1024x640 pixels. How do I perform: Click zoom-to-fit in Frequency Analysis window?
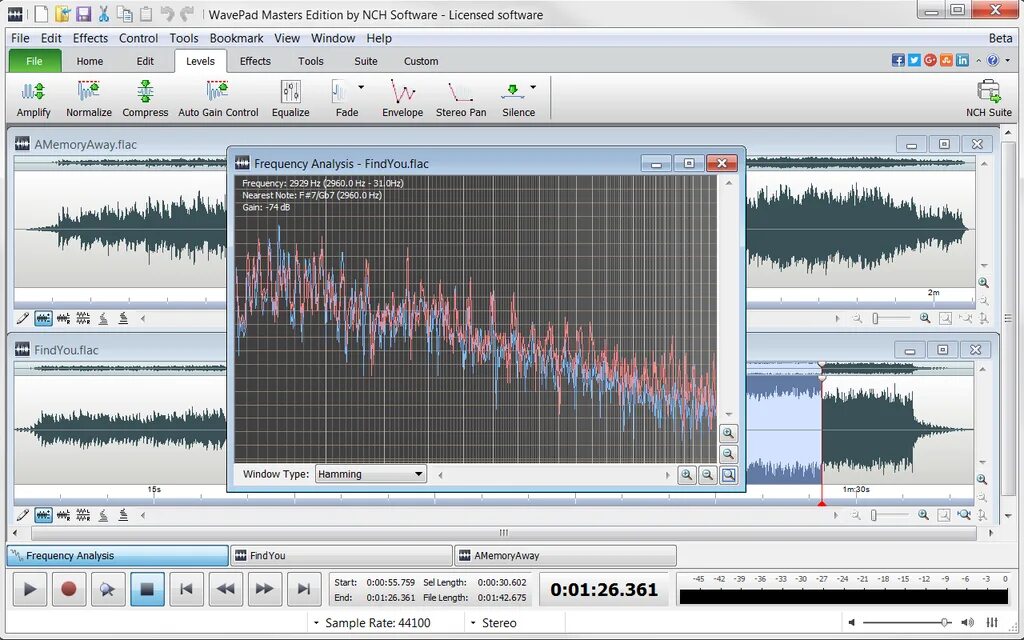(x=728, y=475)
